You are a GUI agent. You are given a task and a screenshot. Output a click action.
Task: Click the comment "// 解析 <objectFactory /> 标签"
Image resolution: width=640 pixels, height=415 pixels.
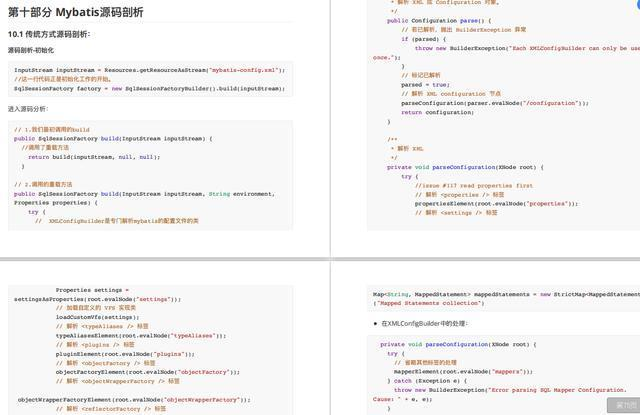point(105,363)
